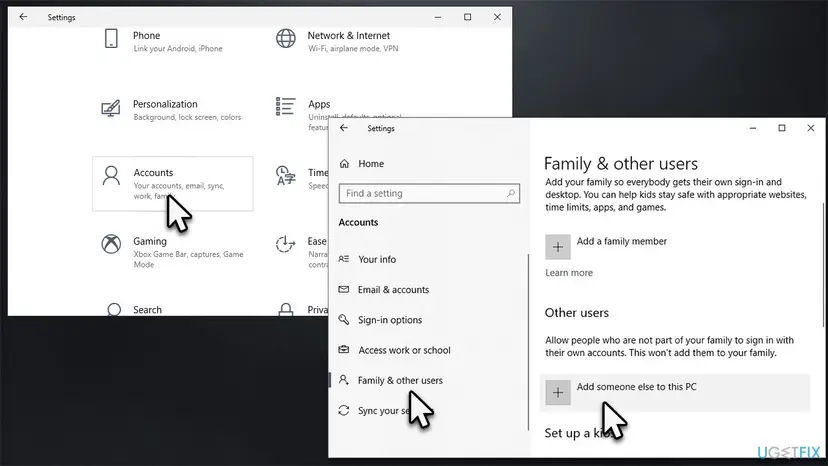Click the search magnifier in Find a setting
Image resolution: width=828 pixels, height=466 pixels.
pyautogui.click(x=511, y=193)
